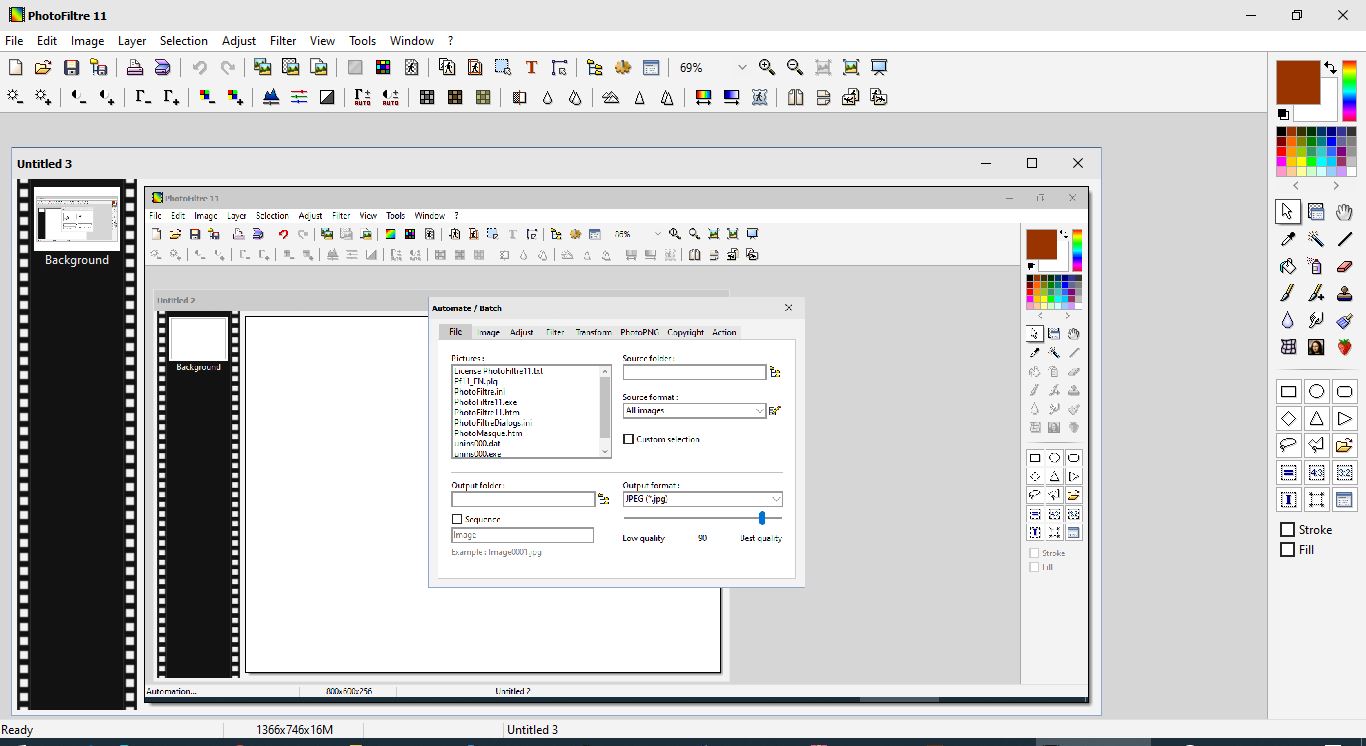This screenshot has width=1366, height=746.
Task: Apply the Gradient toolbar icon
Action: [731, 97]
